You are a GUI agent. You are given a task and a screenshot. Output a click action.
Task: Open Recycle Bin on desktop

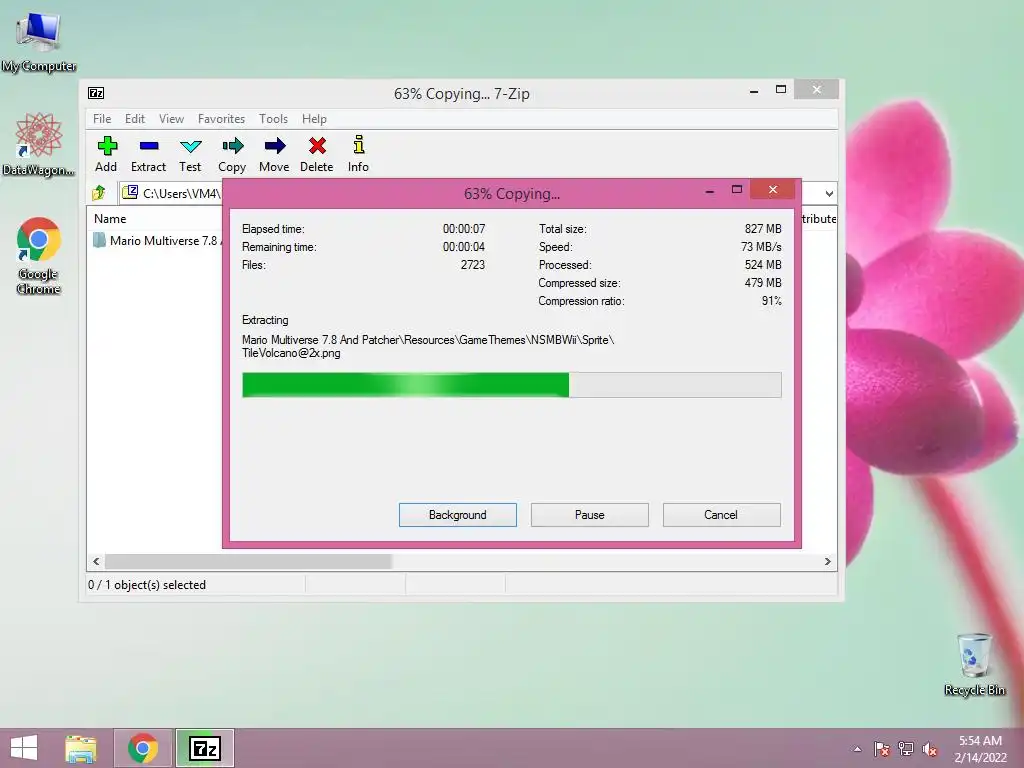974,665
